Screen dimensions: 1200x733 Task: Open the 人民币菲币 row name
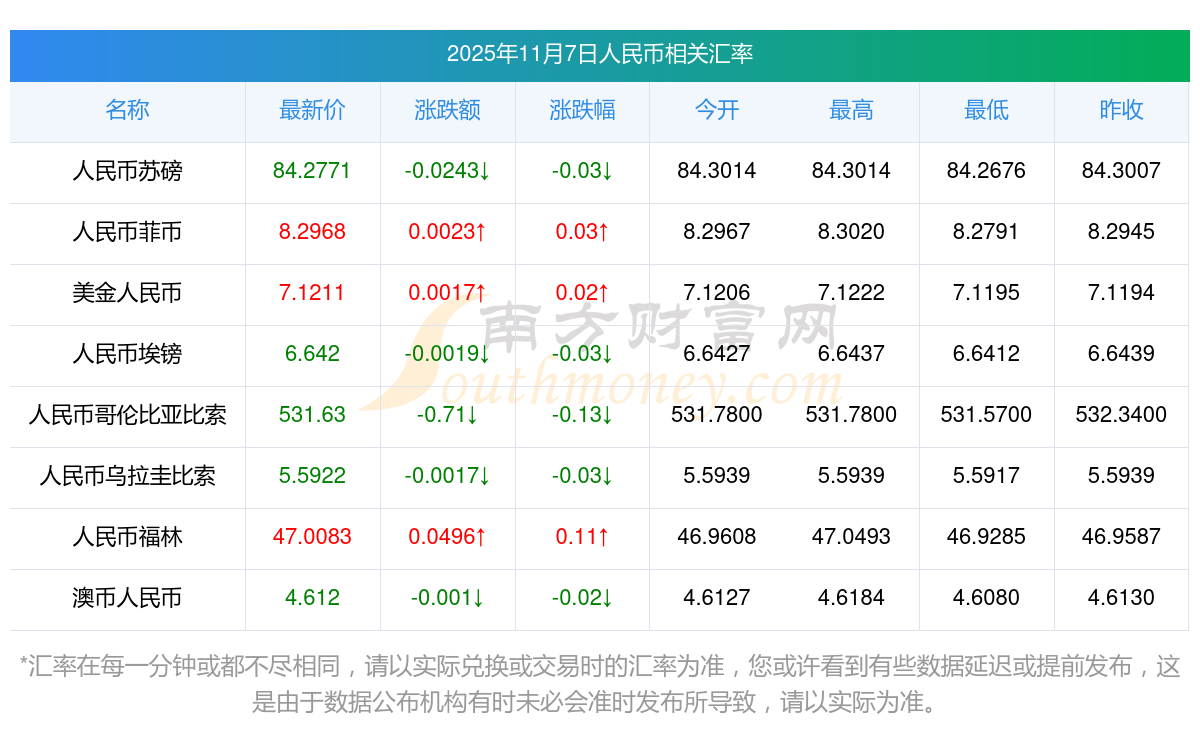127,232
